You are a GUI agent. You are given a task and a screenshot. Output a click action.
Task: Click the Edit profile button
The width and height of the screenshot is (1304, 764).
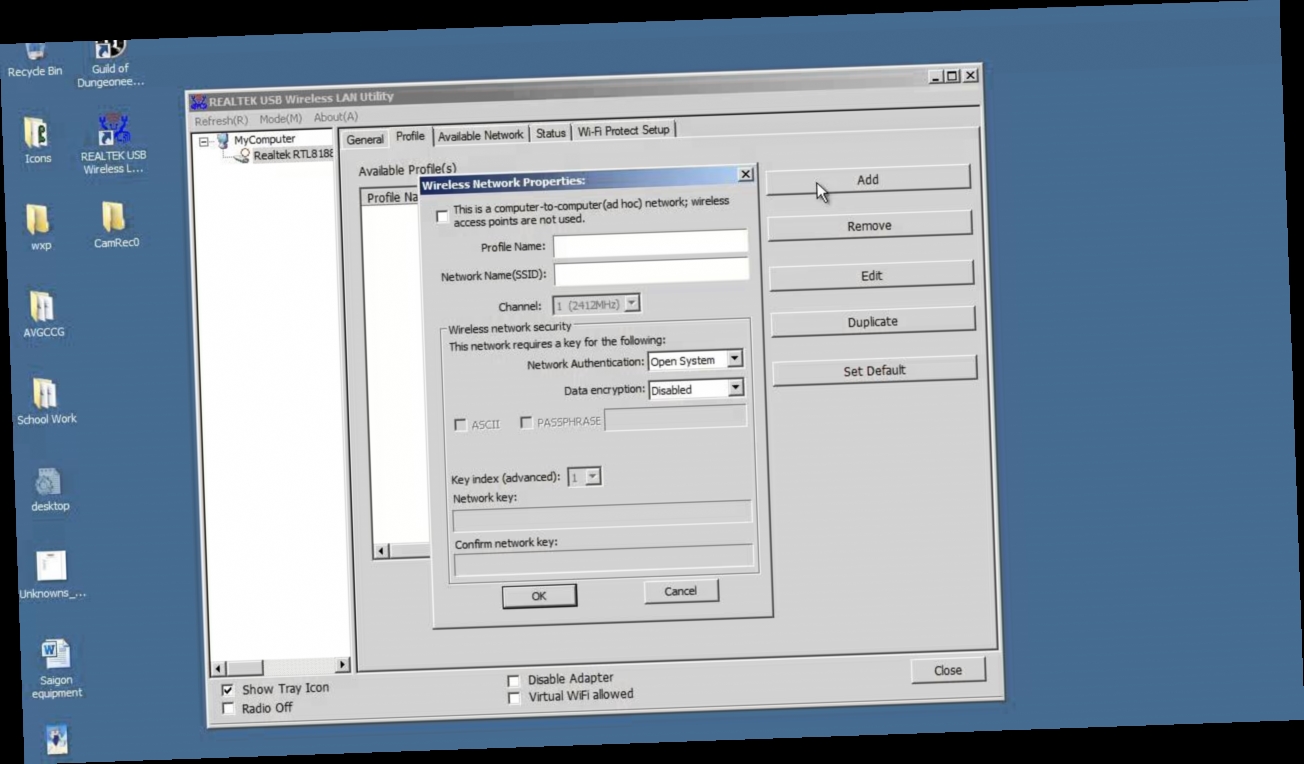871,276
